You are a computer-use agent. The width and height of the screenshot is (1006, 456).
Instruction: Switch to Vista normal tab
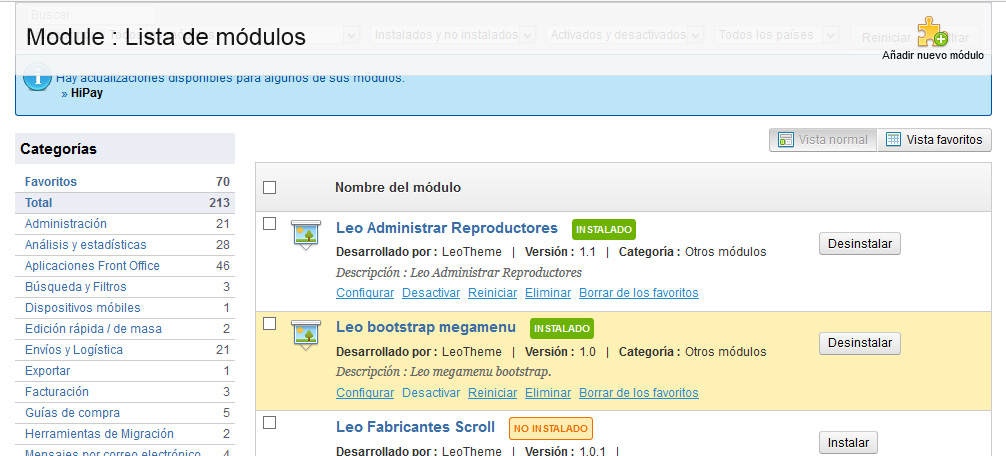pos(823,140)
